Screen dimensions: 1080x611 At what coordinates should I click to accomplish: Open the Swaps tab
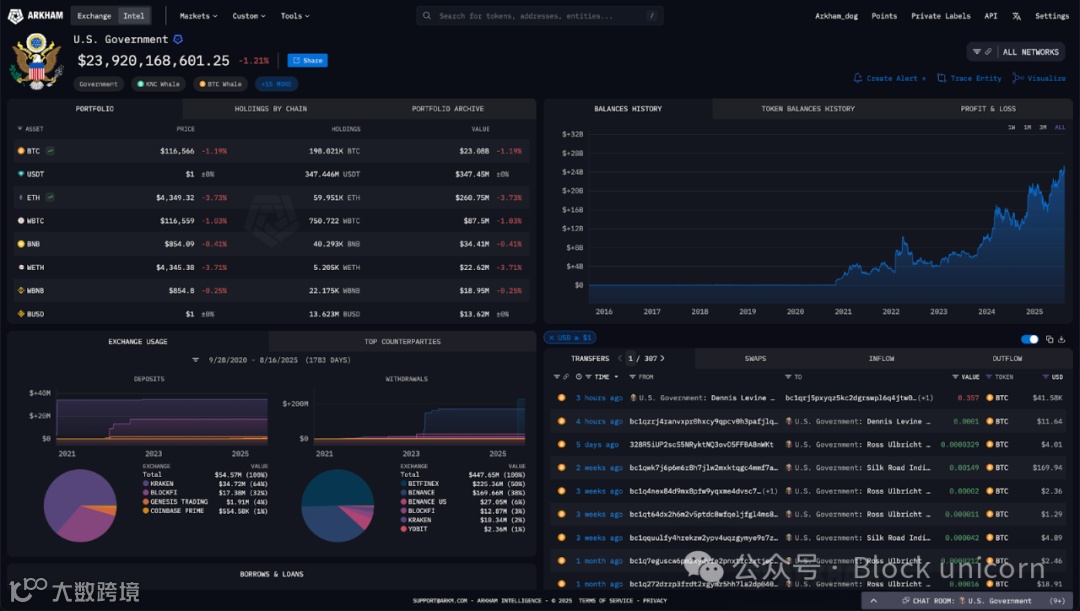pyautogui.click(x=755, y=358)
